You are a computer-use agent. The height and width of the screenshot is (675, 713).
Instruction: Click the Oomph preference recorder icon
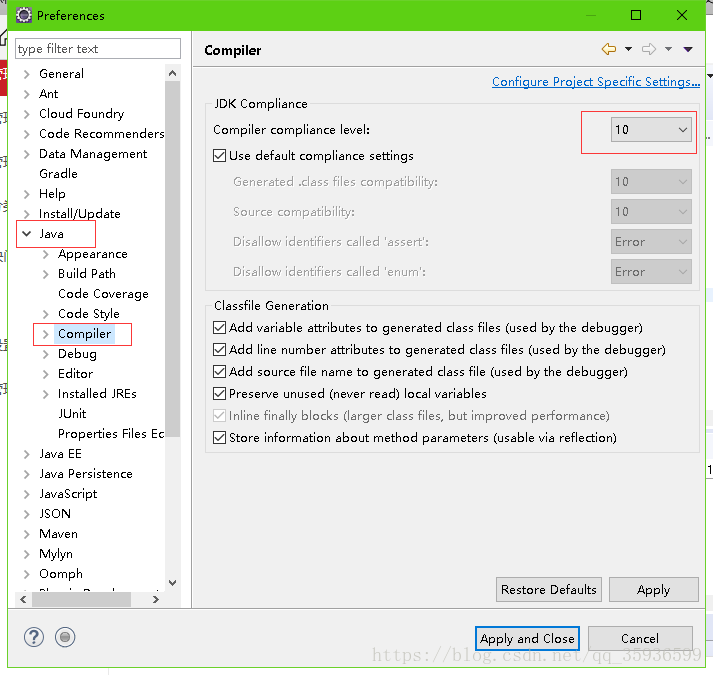65,637
